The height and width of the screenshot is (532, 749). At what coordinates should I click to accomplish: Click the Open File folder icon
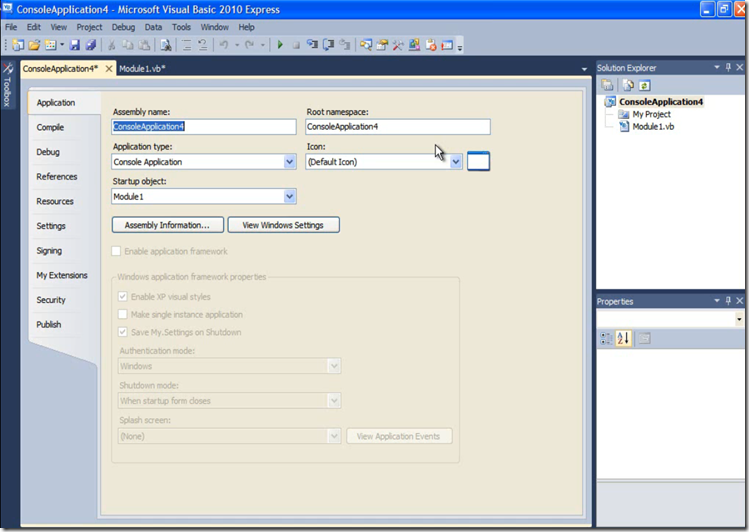(x=34, y=45)
